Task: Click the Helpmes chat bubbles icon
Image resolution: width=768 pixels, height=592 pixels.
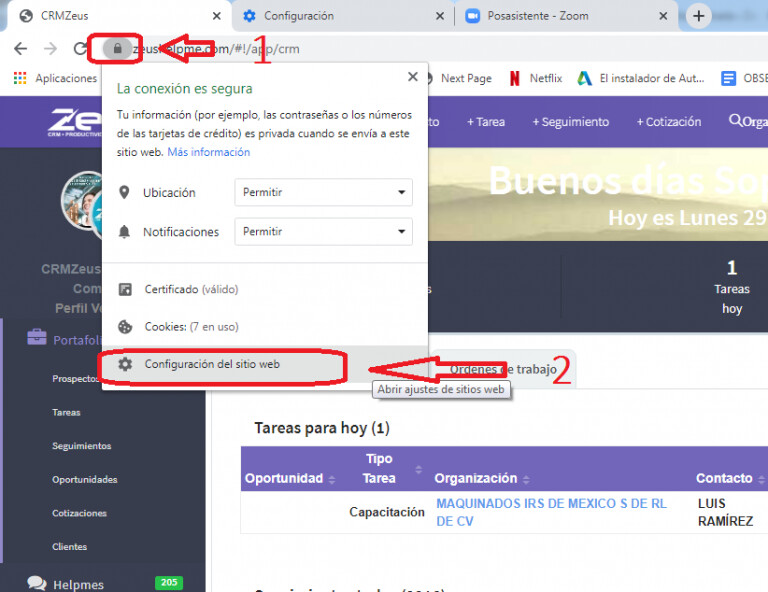Action: (37, 583)
